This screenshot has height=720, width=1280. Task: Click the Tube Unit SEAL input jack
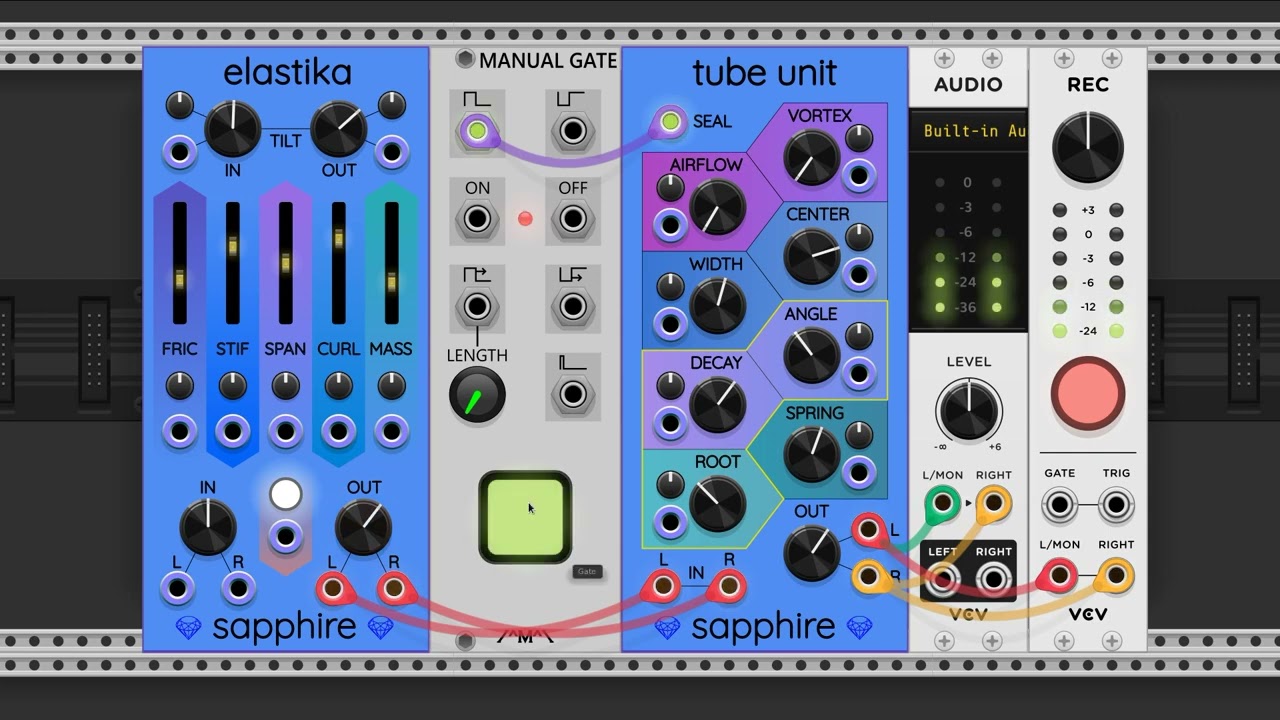[x=671, y=123]
